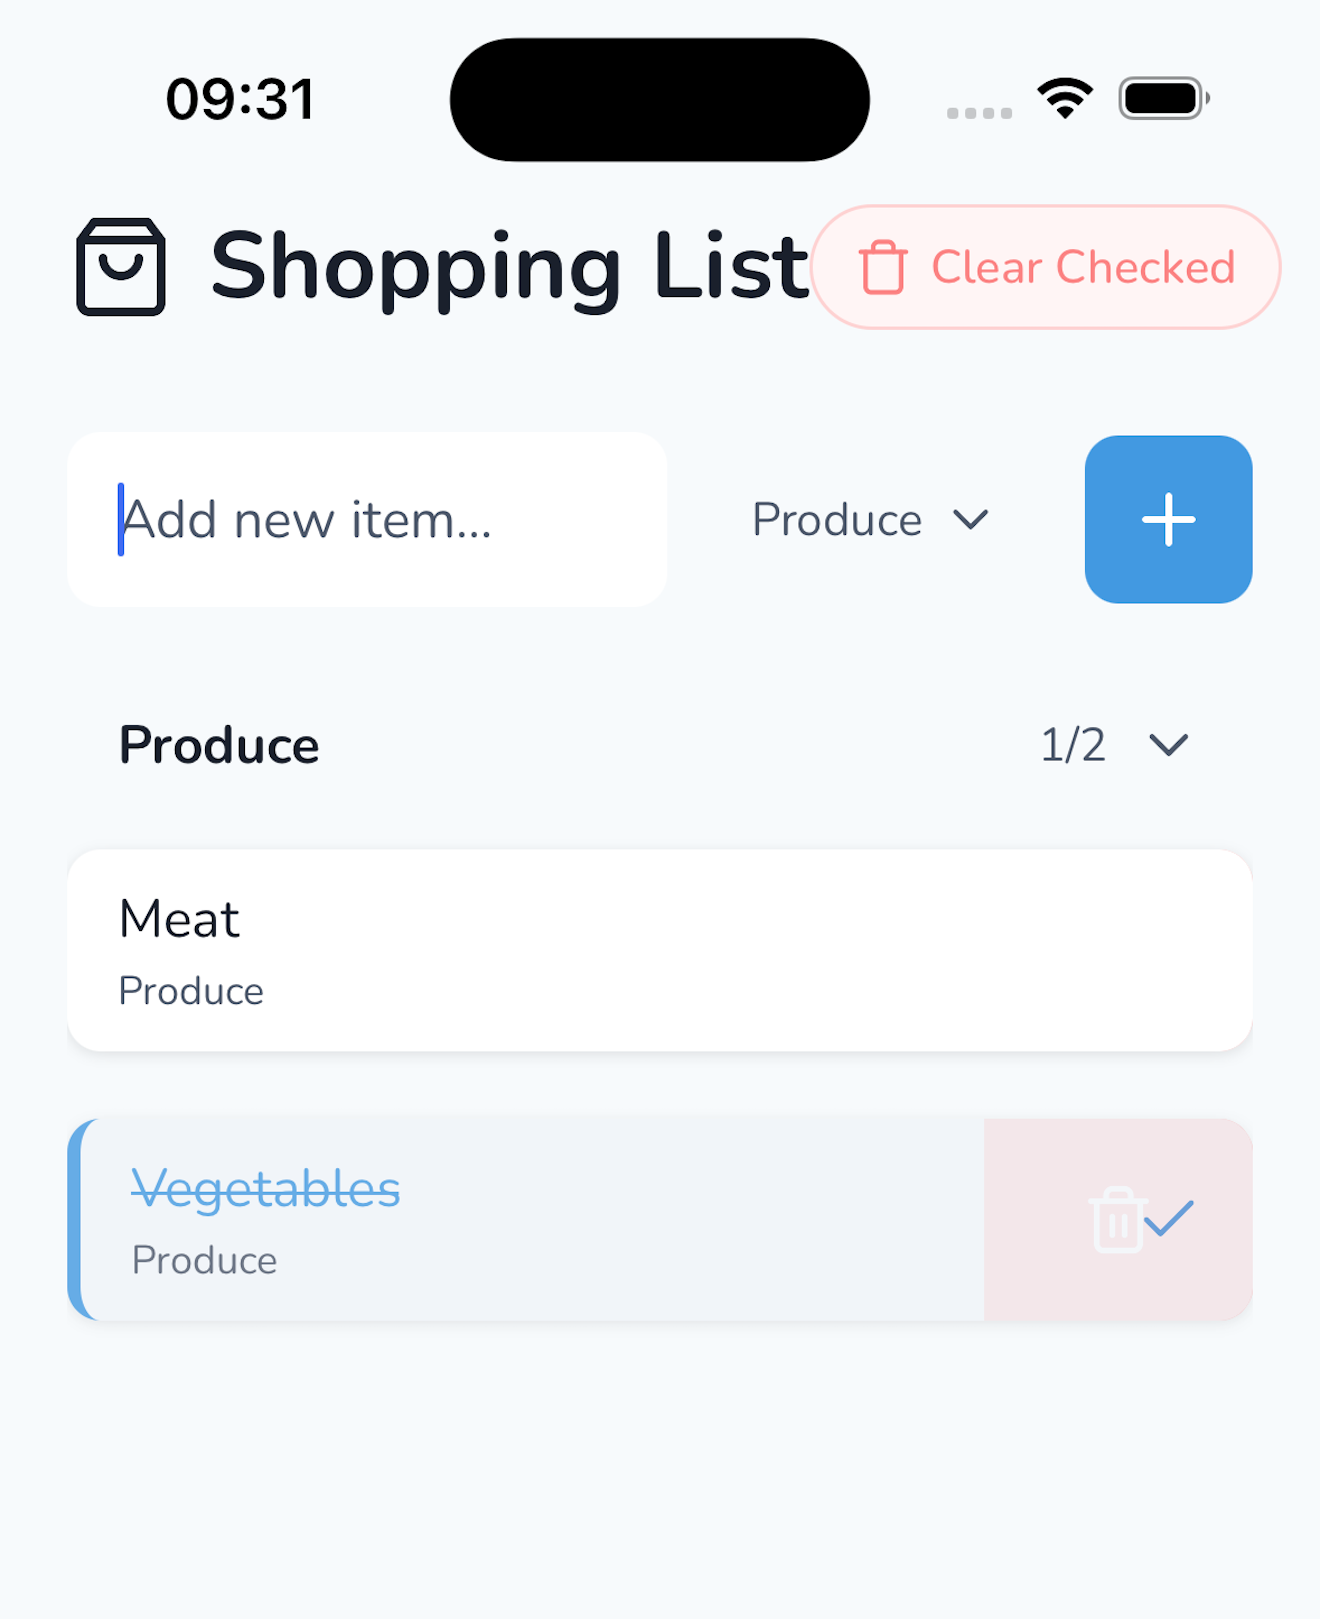The height and width of the screenshot is (1619, 1320).
Task: Click the 1/2 item counter
Action: (1073, 745)
